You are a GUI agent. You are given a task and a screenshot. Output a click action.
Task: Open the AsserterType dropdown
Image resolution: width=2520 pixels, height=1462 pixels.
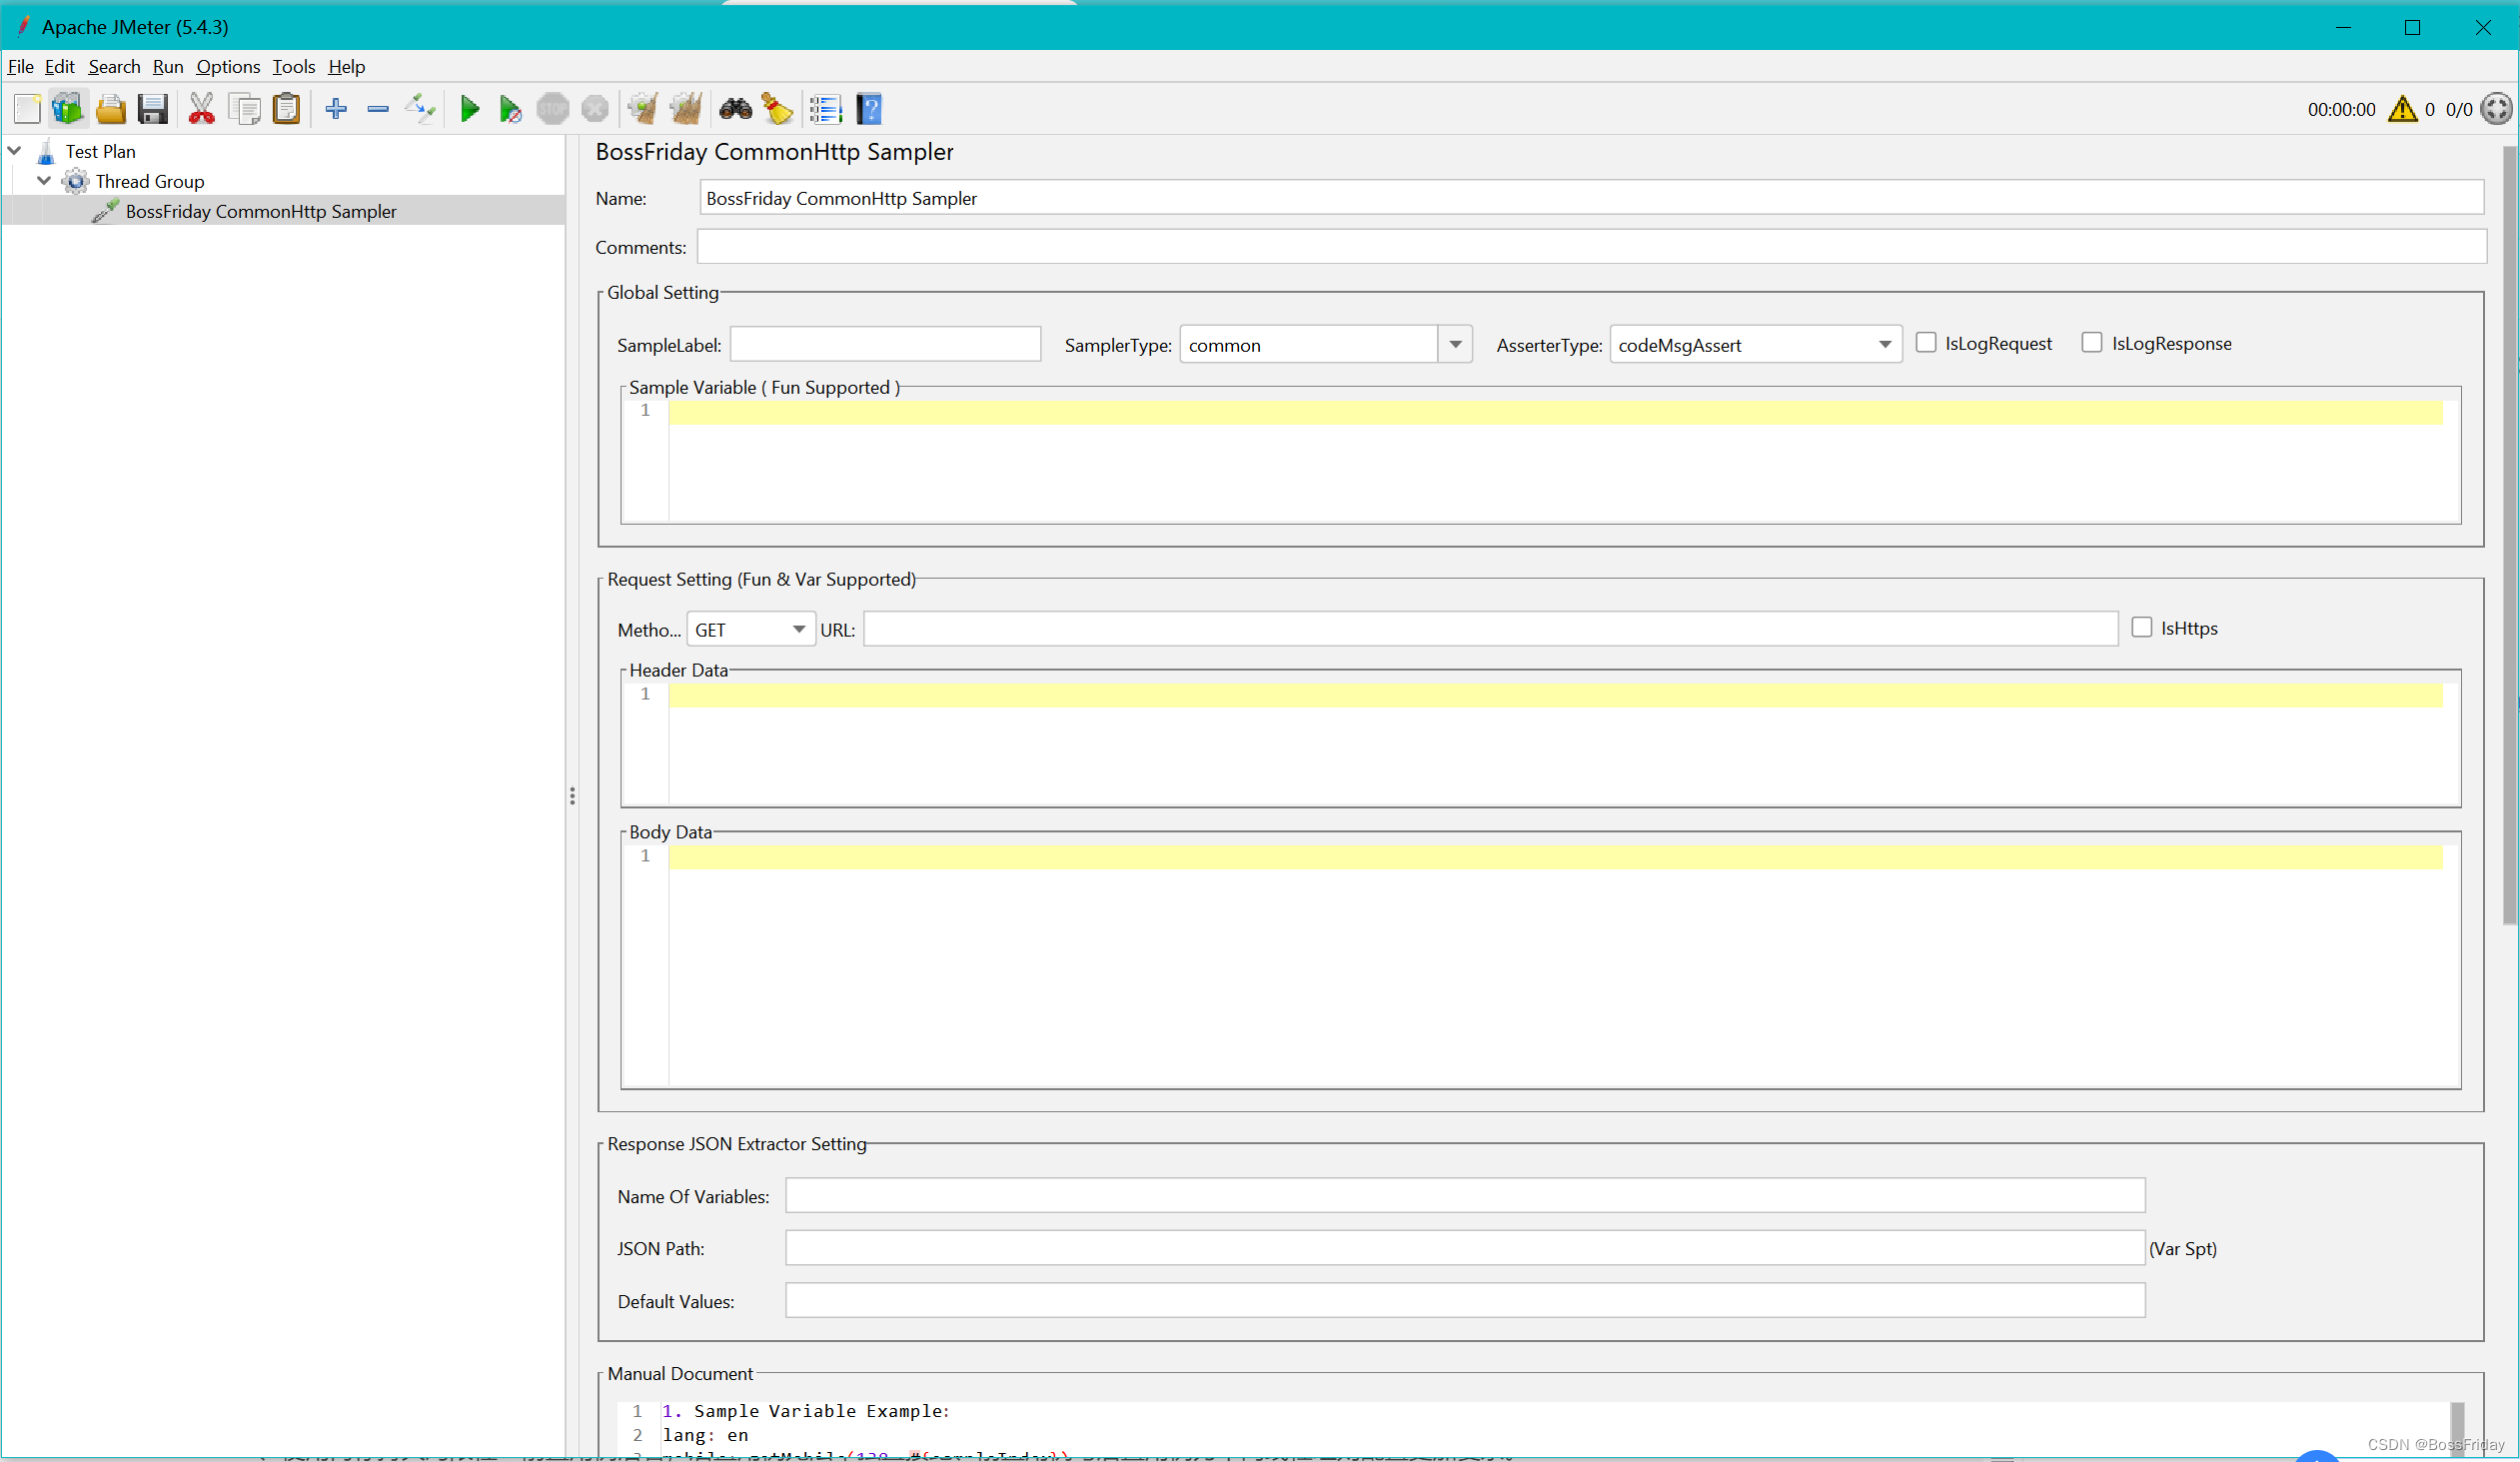pyautogui.click(x=1884, y=345)
